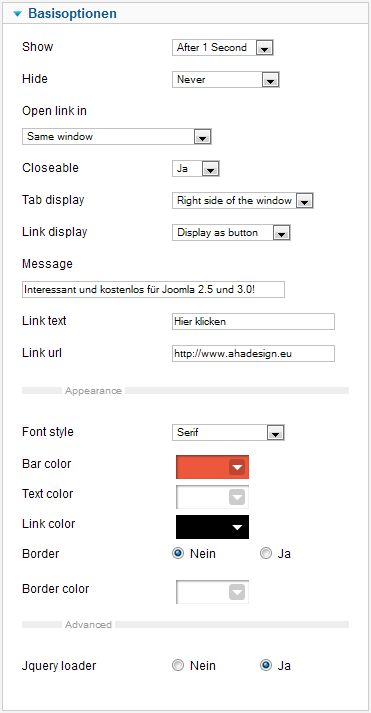Open the Tab display dropdown
The image size is (371, 713).
click(243, 201)
